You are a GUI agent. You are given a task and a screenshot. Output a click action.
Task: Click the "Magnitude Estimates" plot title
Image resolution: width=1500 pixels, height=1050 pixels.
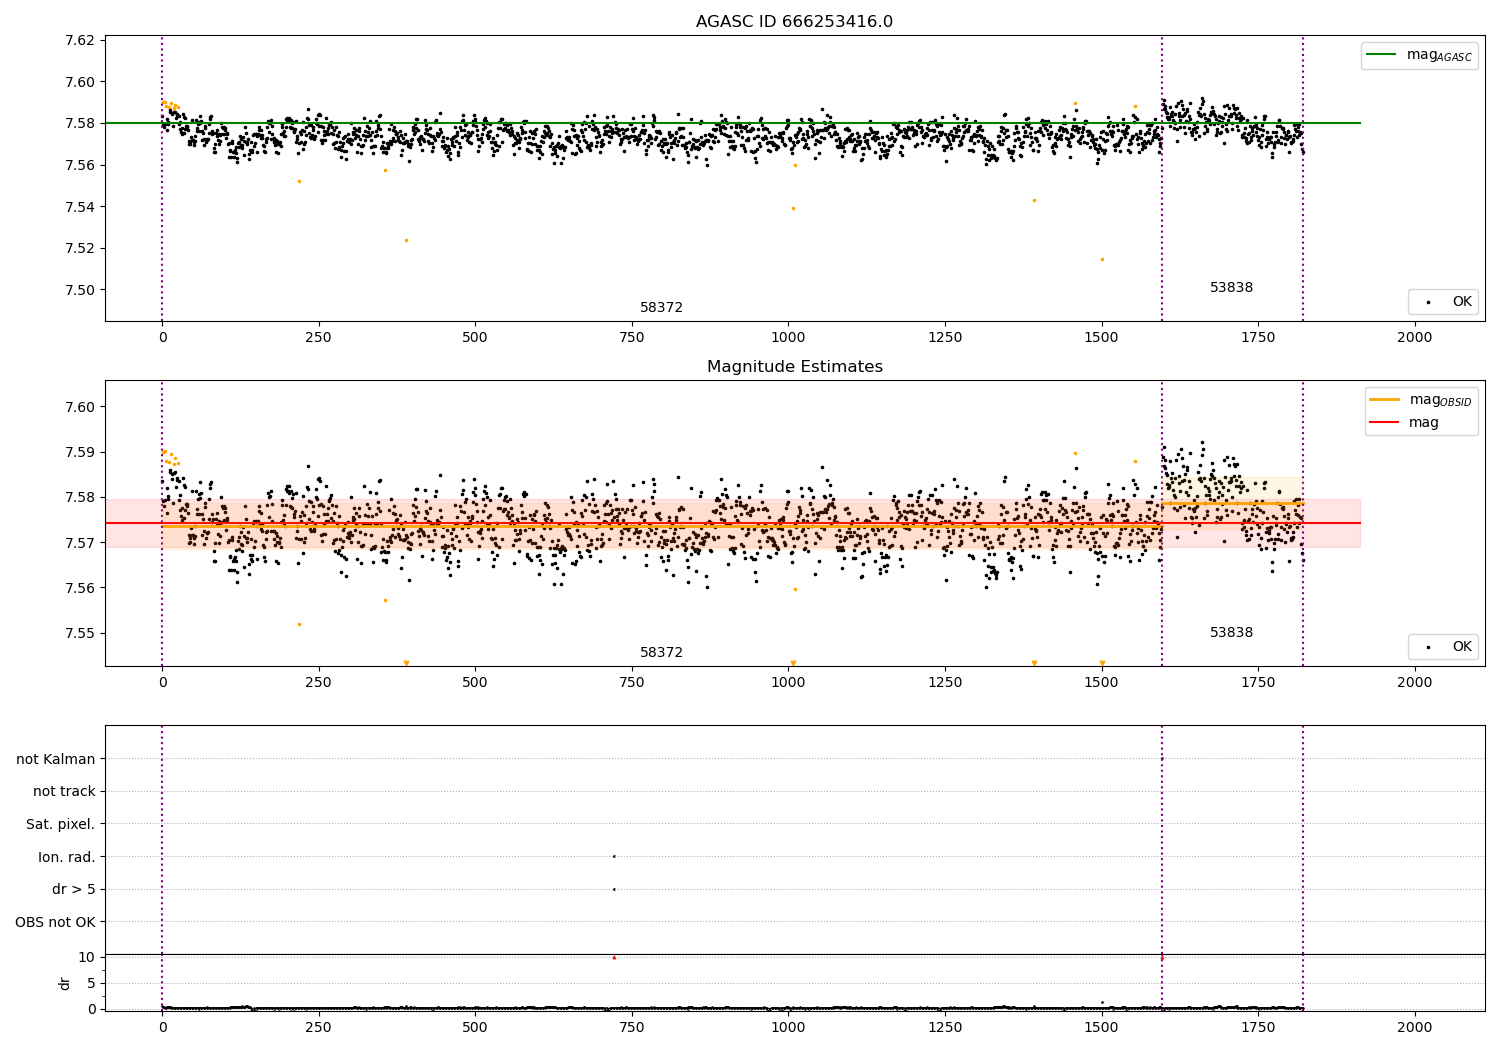pyautogui.click(x=794, y=366)
